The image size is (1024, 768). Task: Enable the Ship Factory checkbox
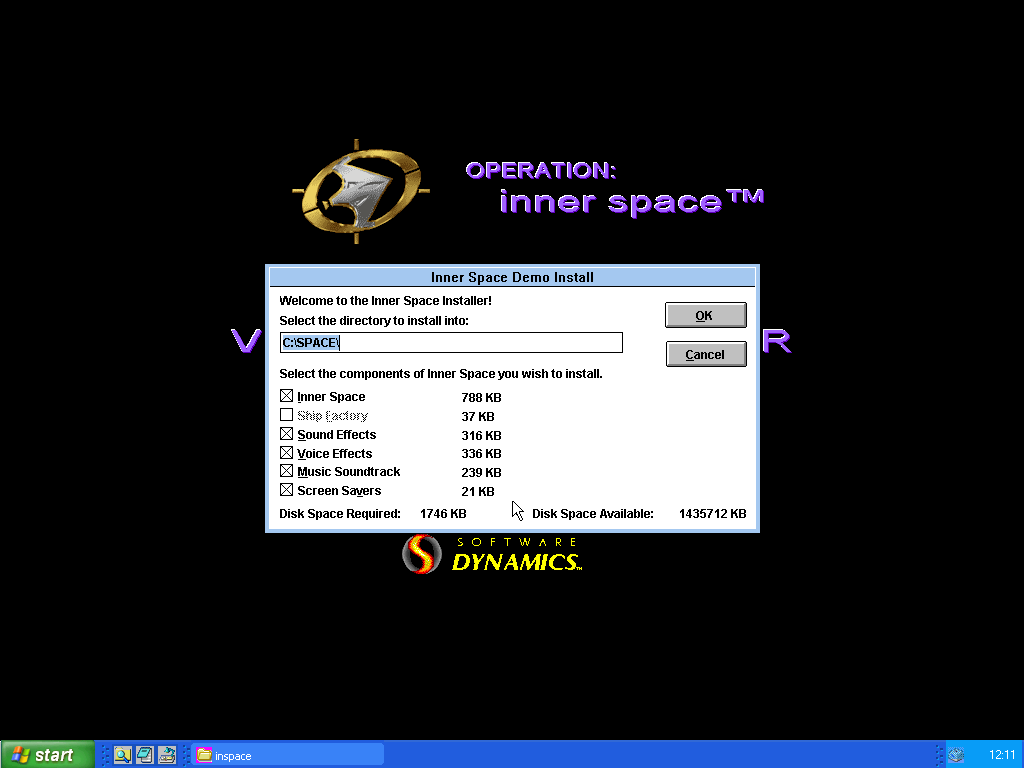point(287,416)
